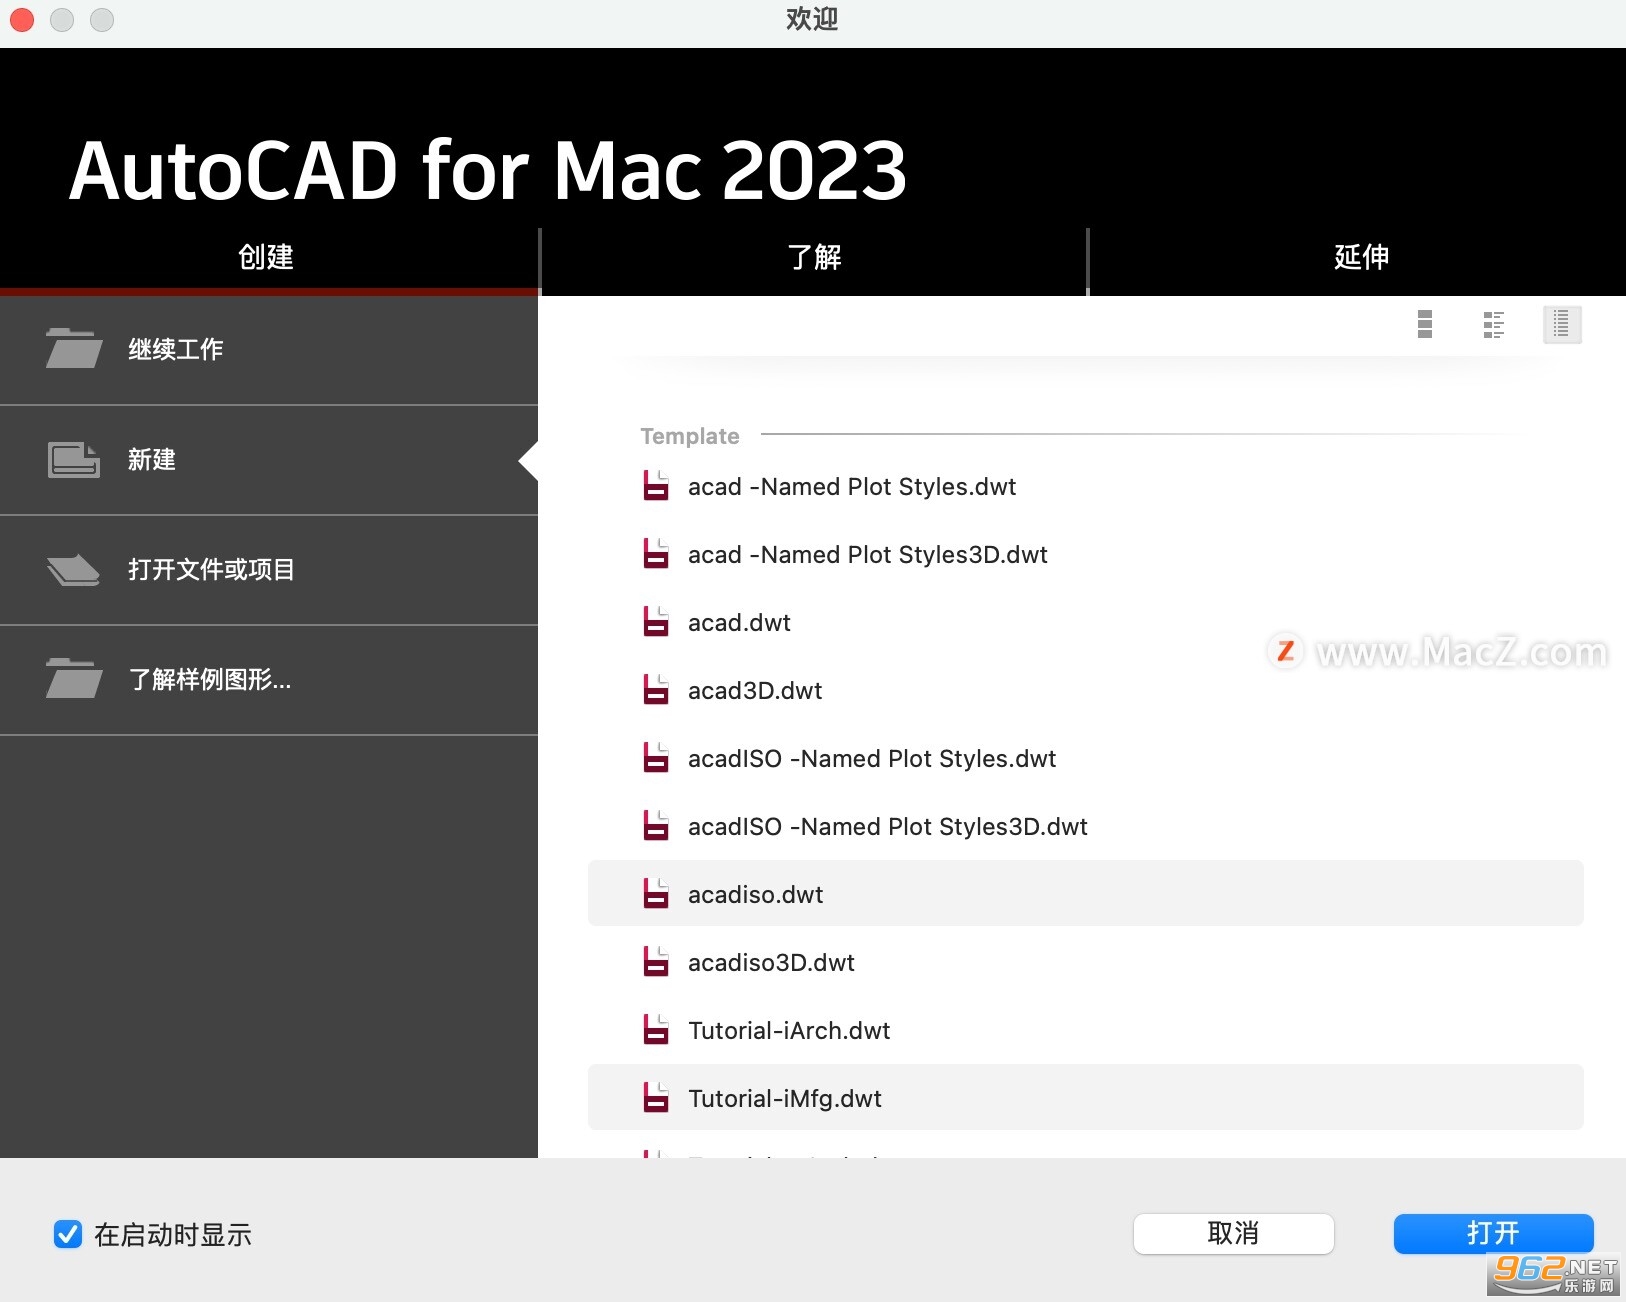Viewport: 1626px width, 1302px height.
Task: Click the 打开文件或项目 icon
Action: pos(74,569)
